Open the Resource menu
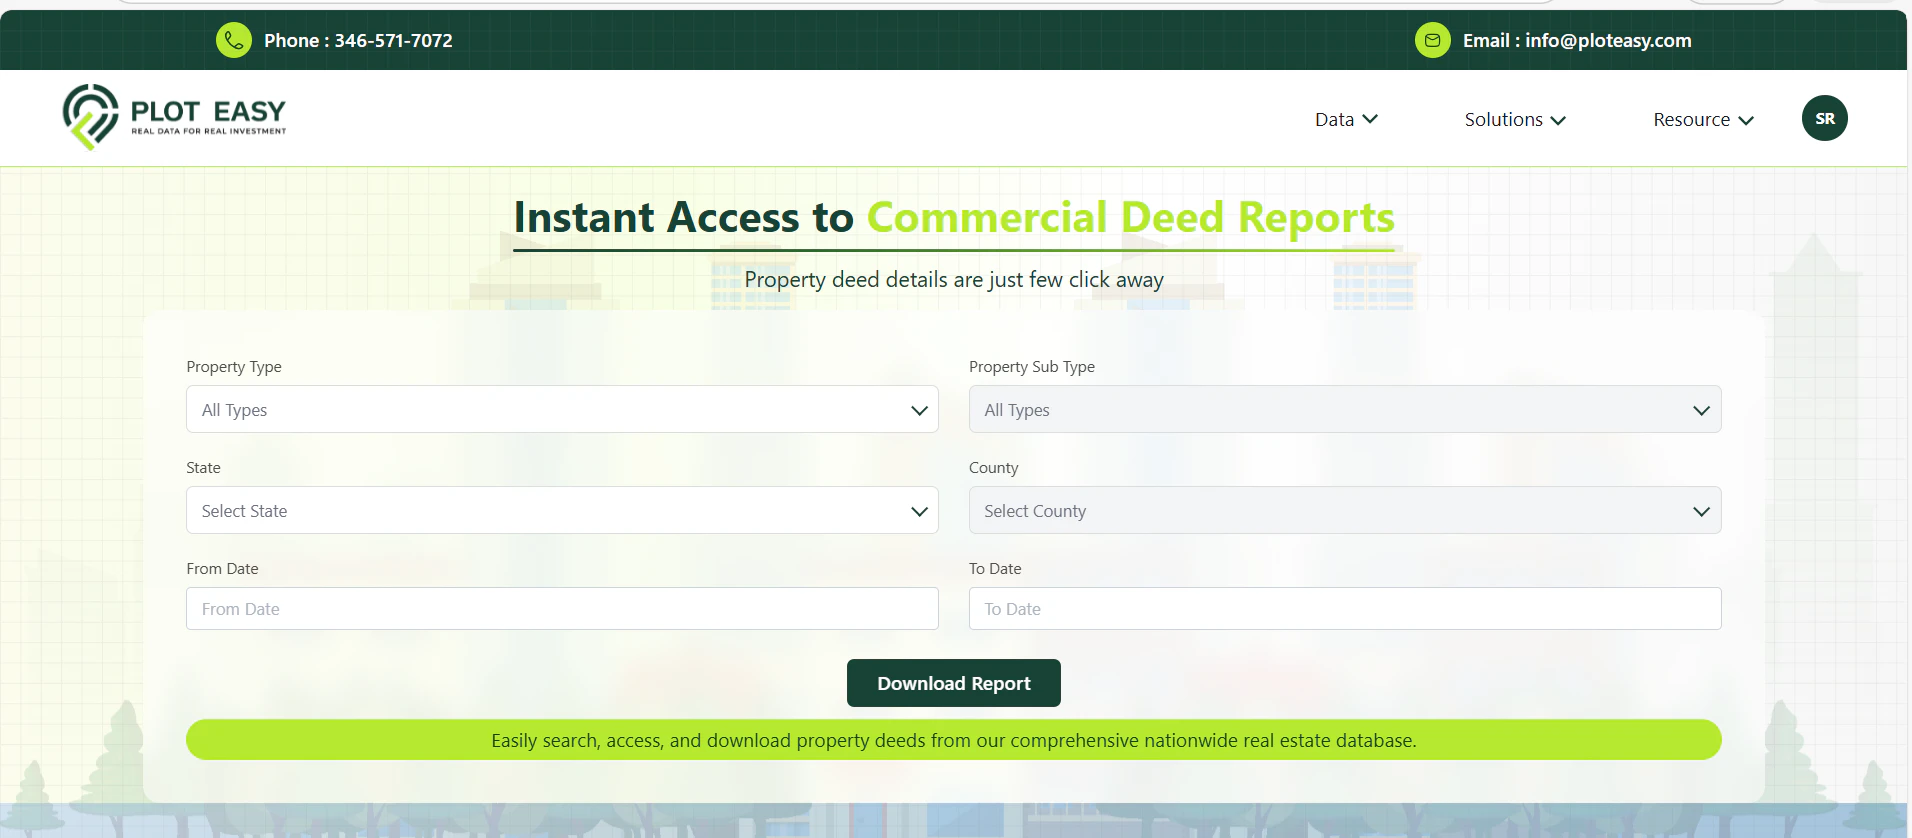Viewport: 1912px width, 838px height. click(x=1703, y=119)
